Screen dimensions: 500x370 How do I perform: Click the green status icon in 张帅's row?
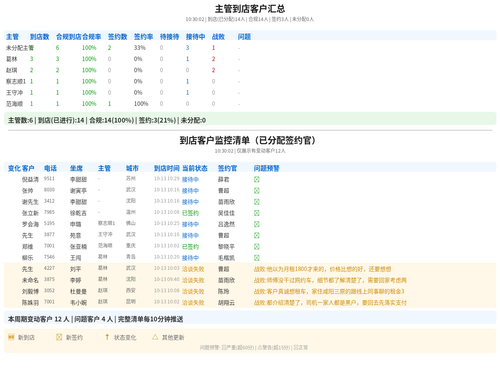coord(257,191)
